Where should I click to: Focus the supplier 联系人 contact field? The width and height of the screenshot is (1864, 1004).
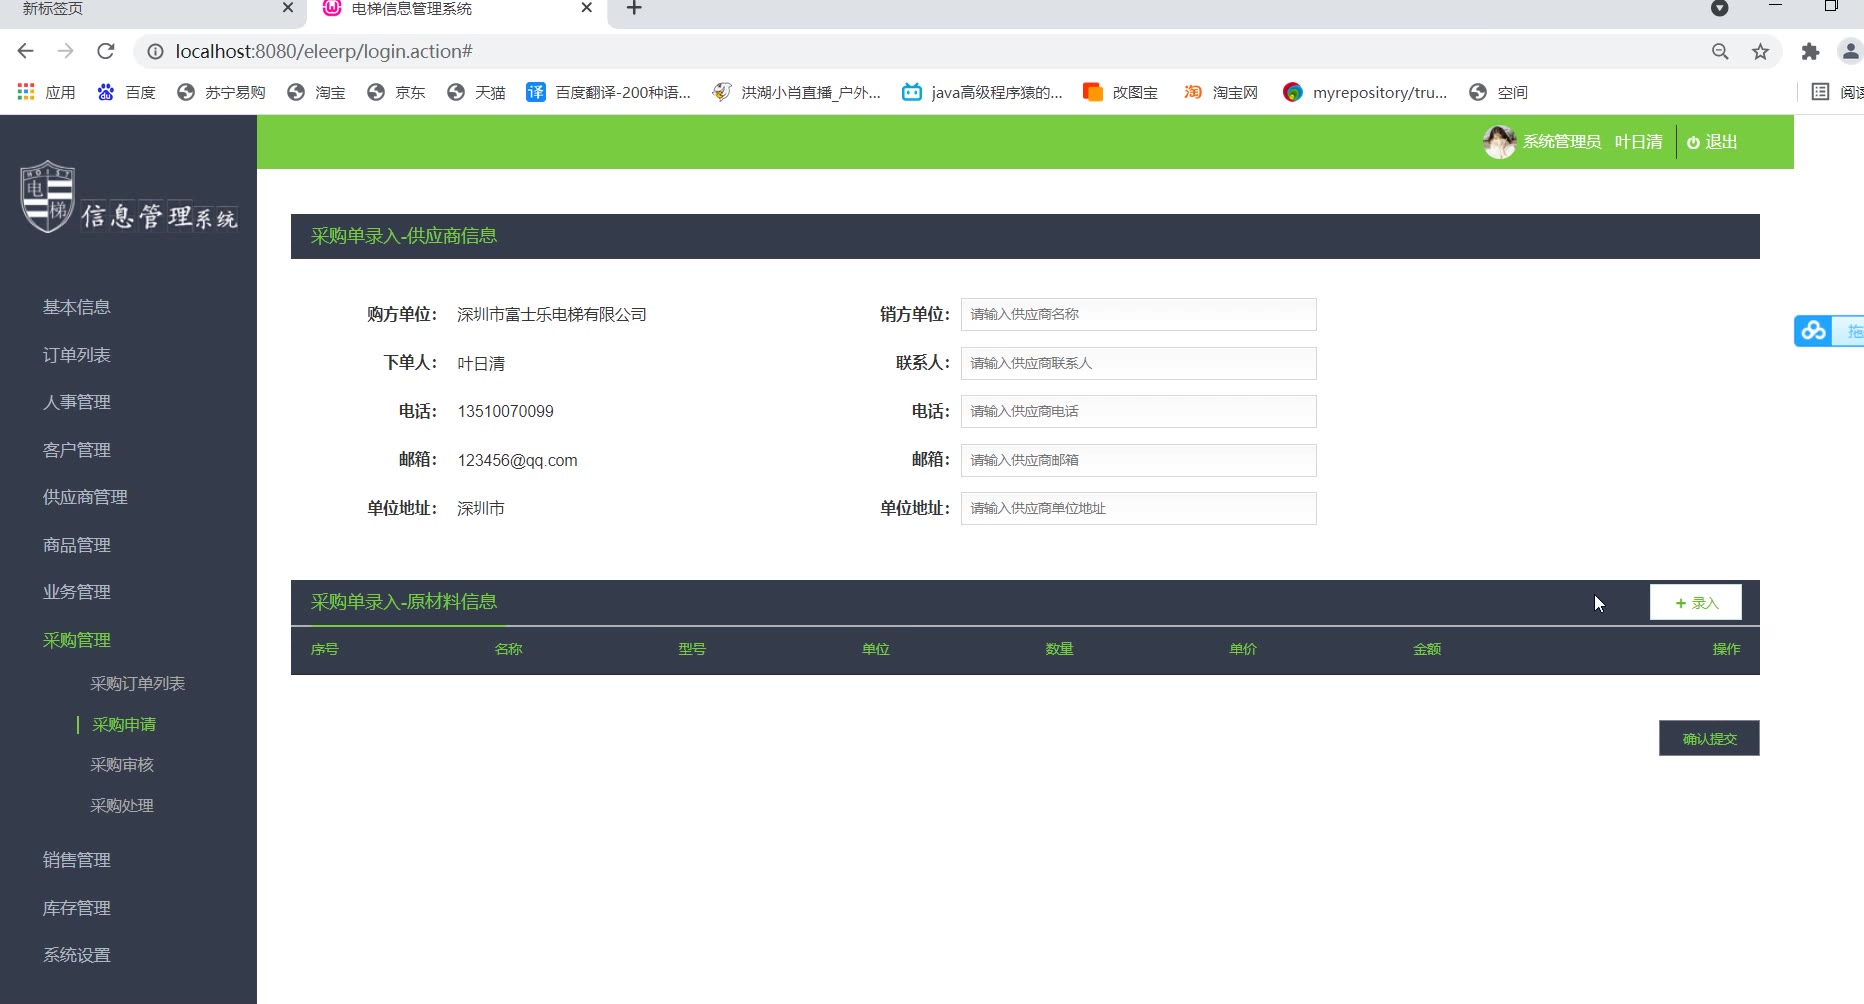1138,363
